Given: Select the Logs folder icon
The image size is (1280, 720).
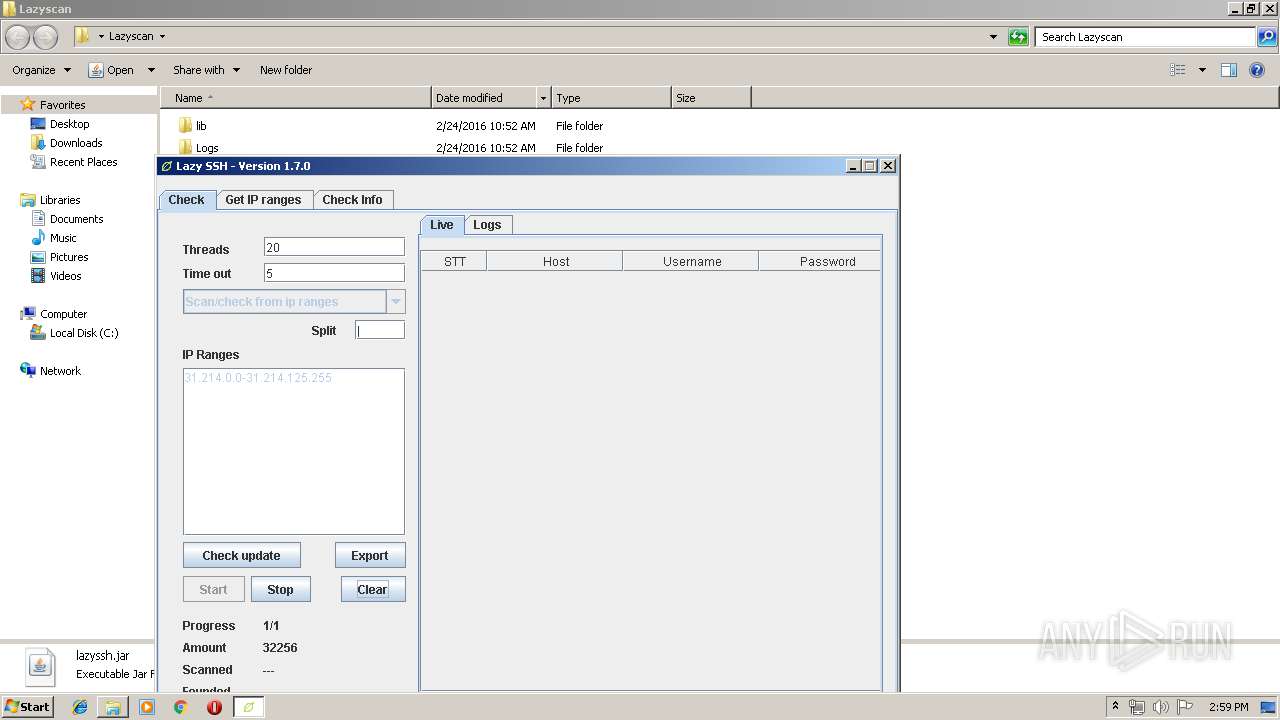Looking at the screenshot, I should point(185,147).
